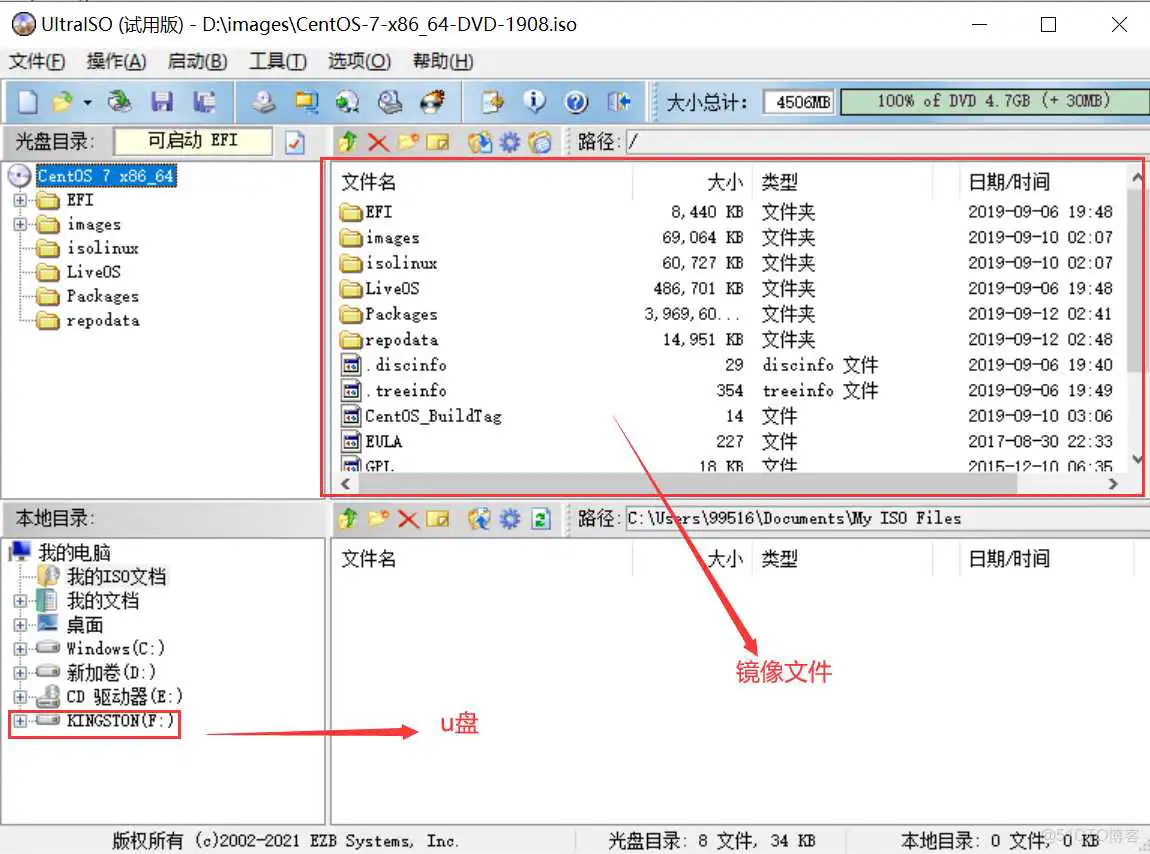
Task: Expand 我的文档 in local tree
Action: tap(20, 602)
